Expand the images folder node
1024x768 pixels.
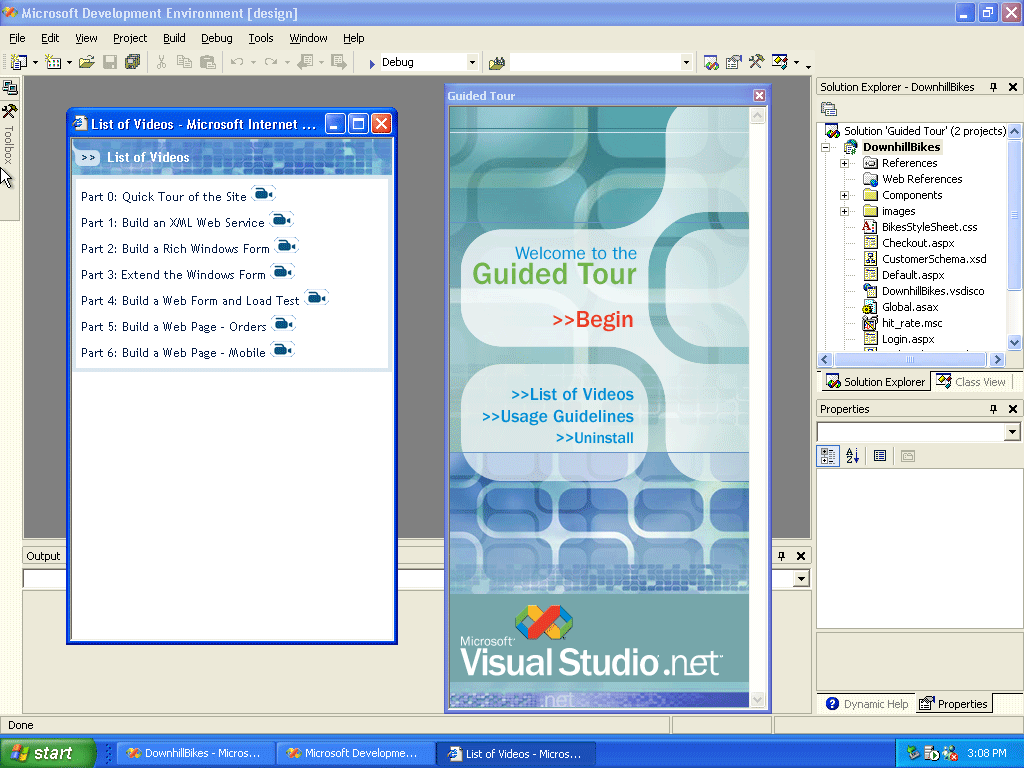click(x=844, y=212)
